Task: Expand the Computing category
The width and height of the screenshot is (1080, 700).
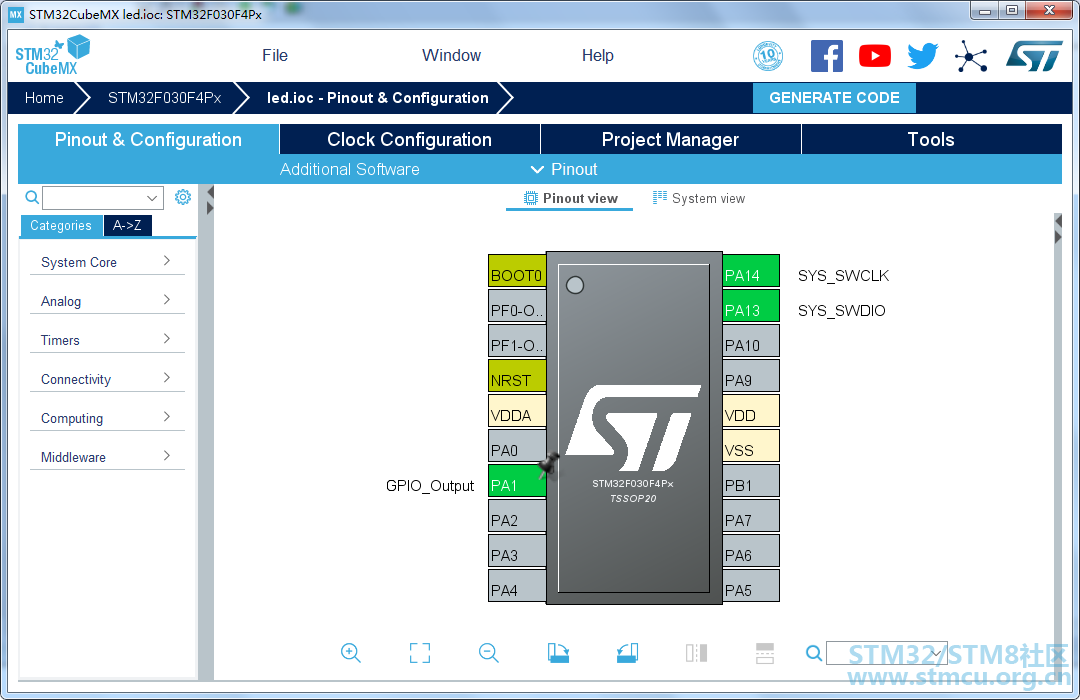Action: click(107, 418)
